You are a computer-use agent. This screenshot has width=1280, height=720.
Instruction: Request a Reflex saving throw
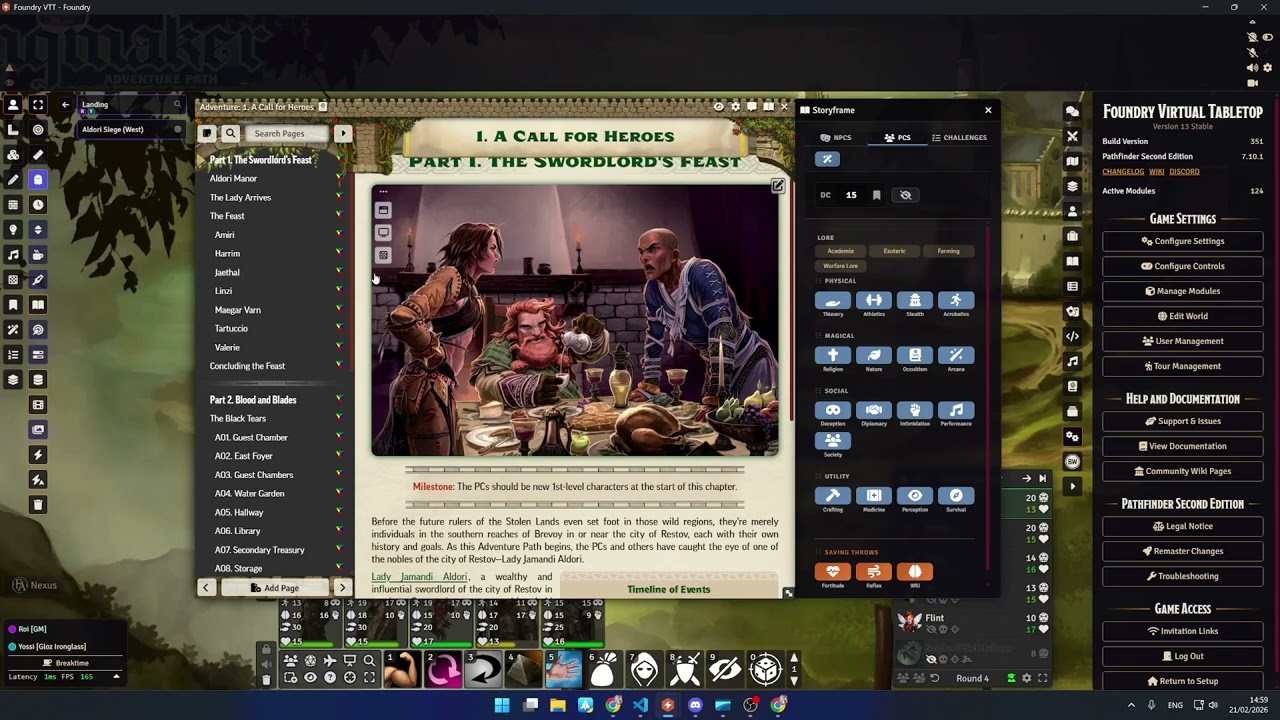pyautogui.click(x=874, y=571)
